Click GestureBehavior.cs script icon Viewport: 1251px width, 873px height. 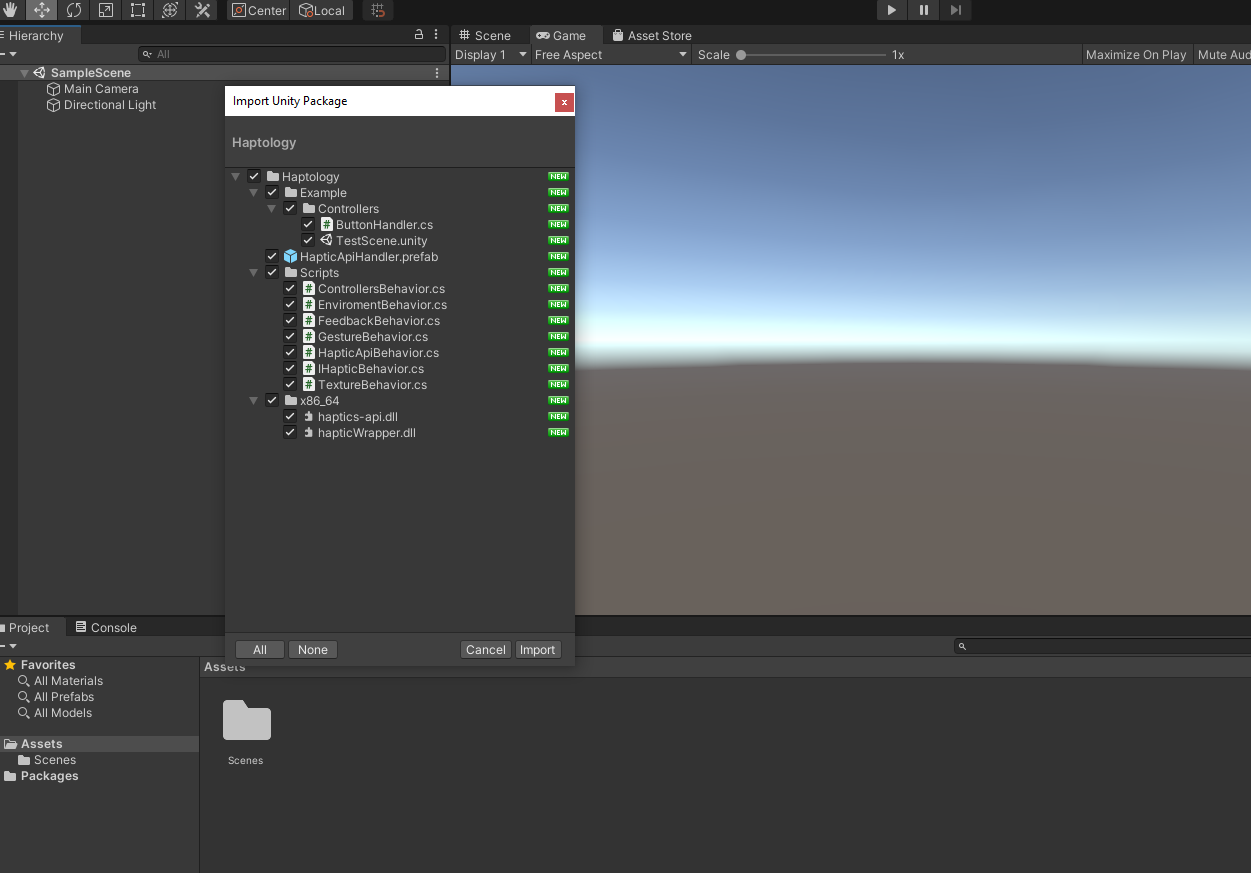309,337
